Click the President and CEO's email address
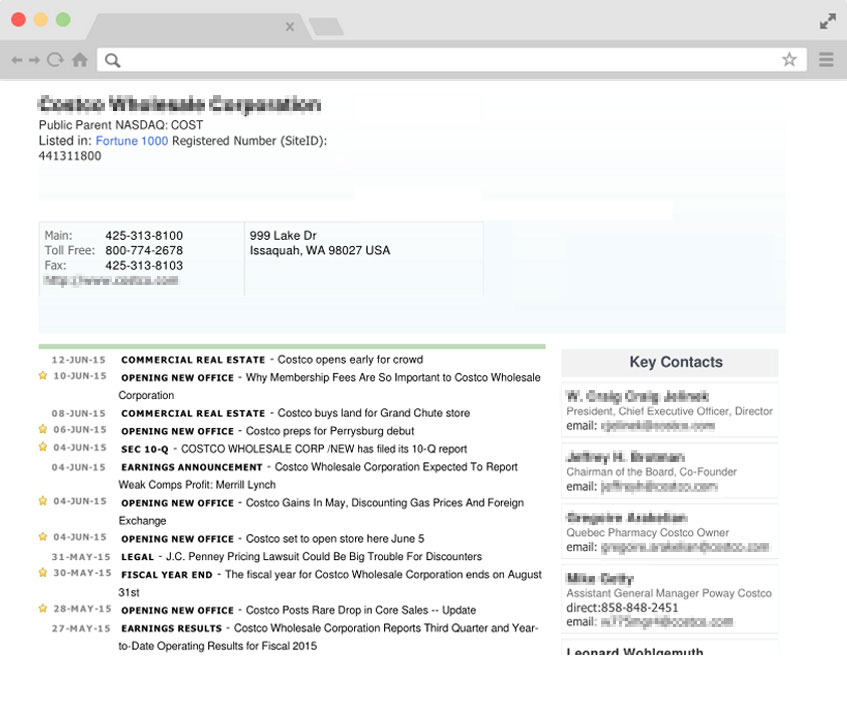 point(658,426)
